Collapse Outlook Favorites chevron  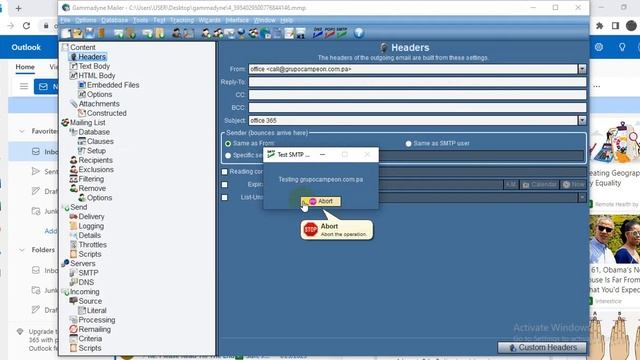click(22, 131)
